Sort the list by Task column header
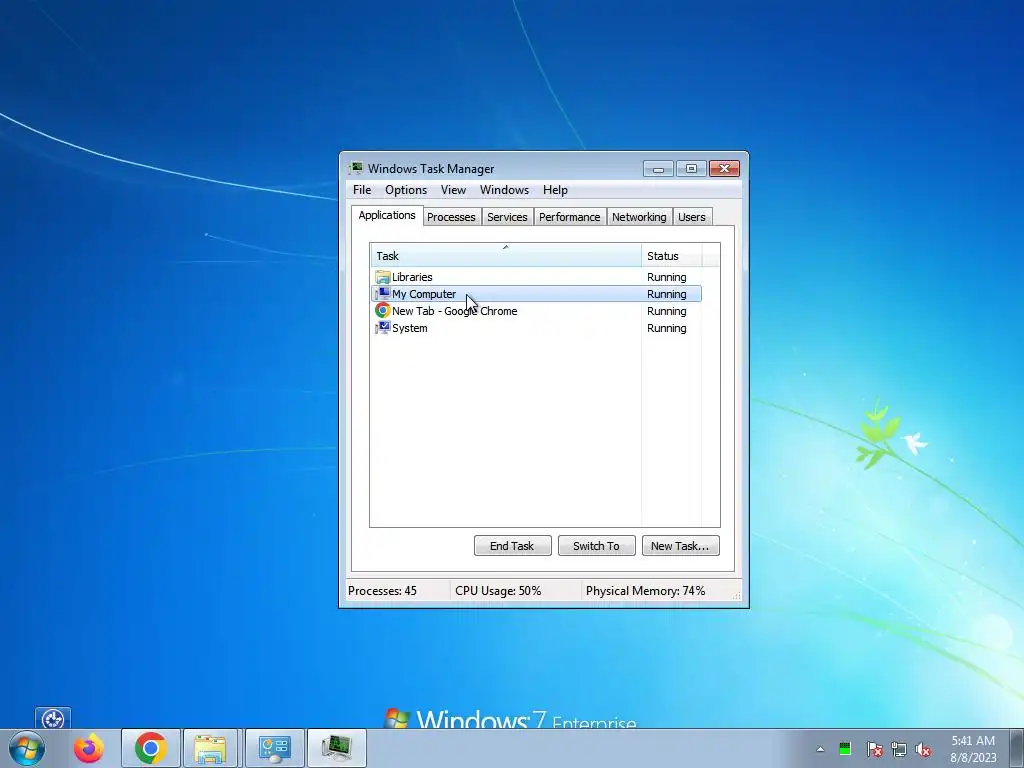Image resolution: width=1024 pixels, height=768 pixels. pyautogui.click(x=505, y=256)
